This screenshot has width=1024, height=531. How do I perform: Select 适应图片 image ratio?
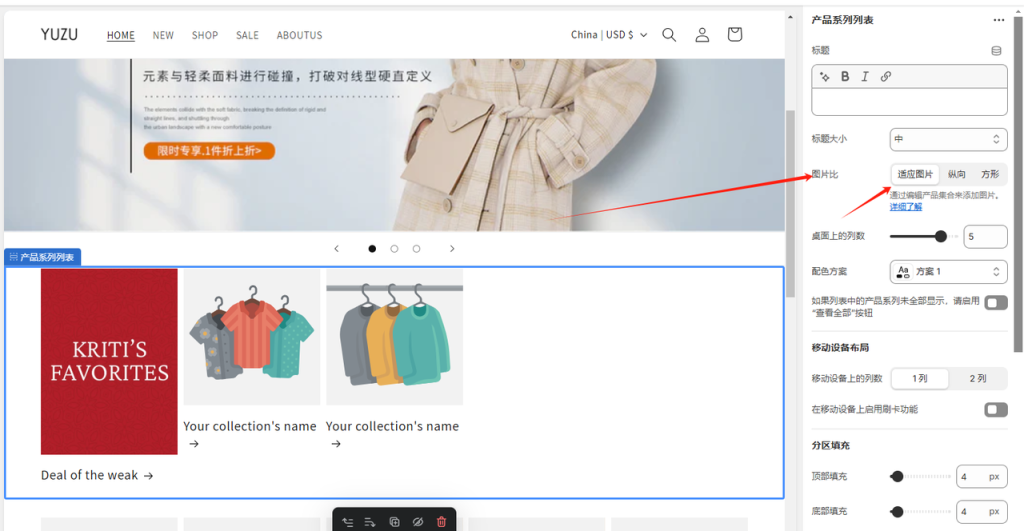(915, 174)
